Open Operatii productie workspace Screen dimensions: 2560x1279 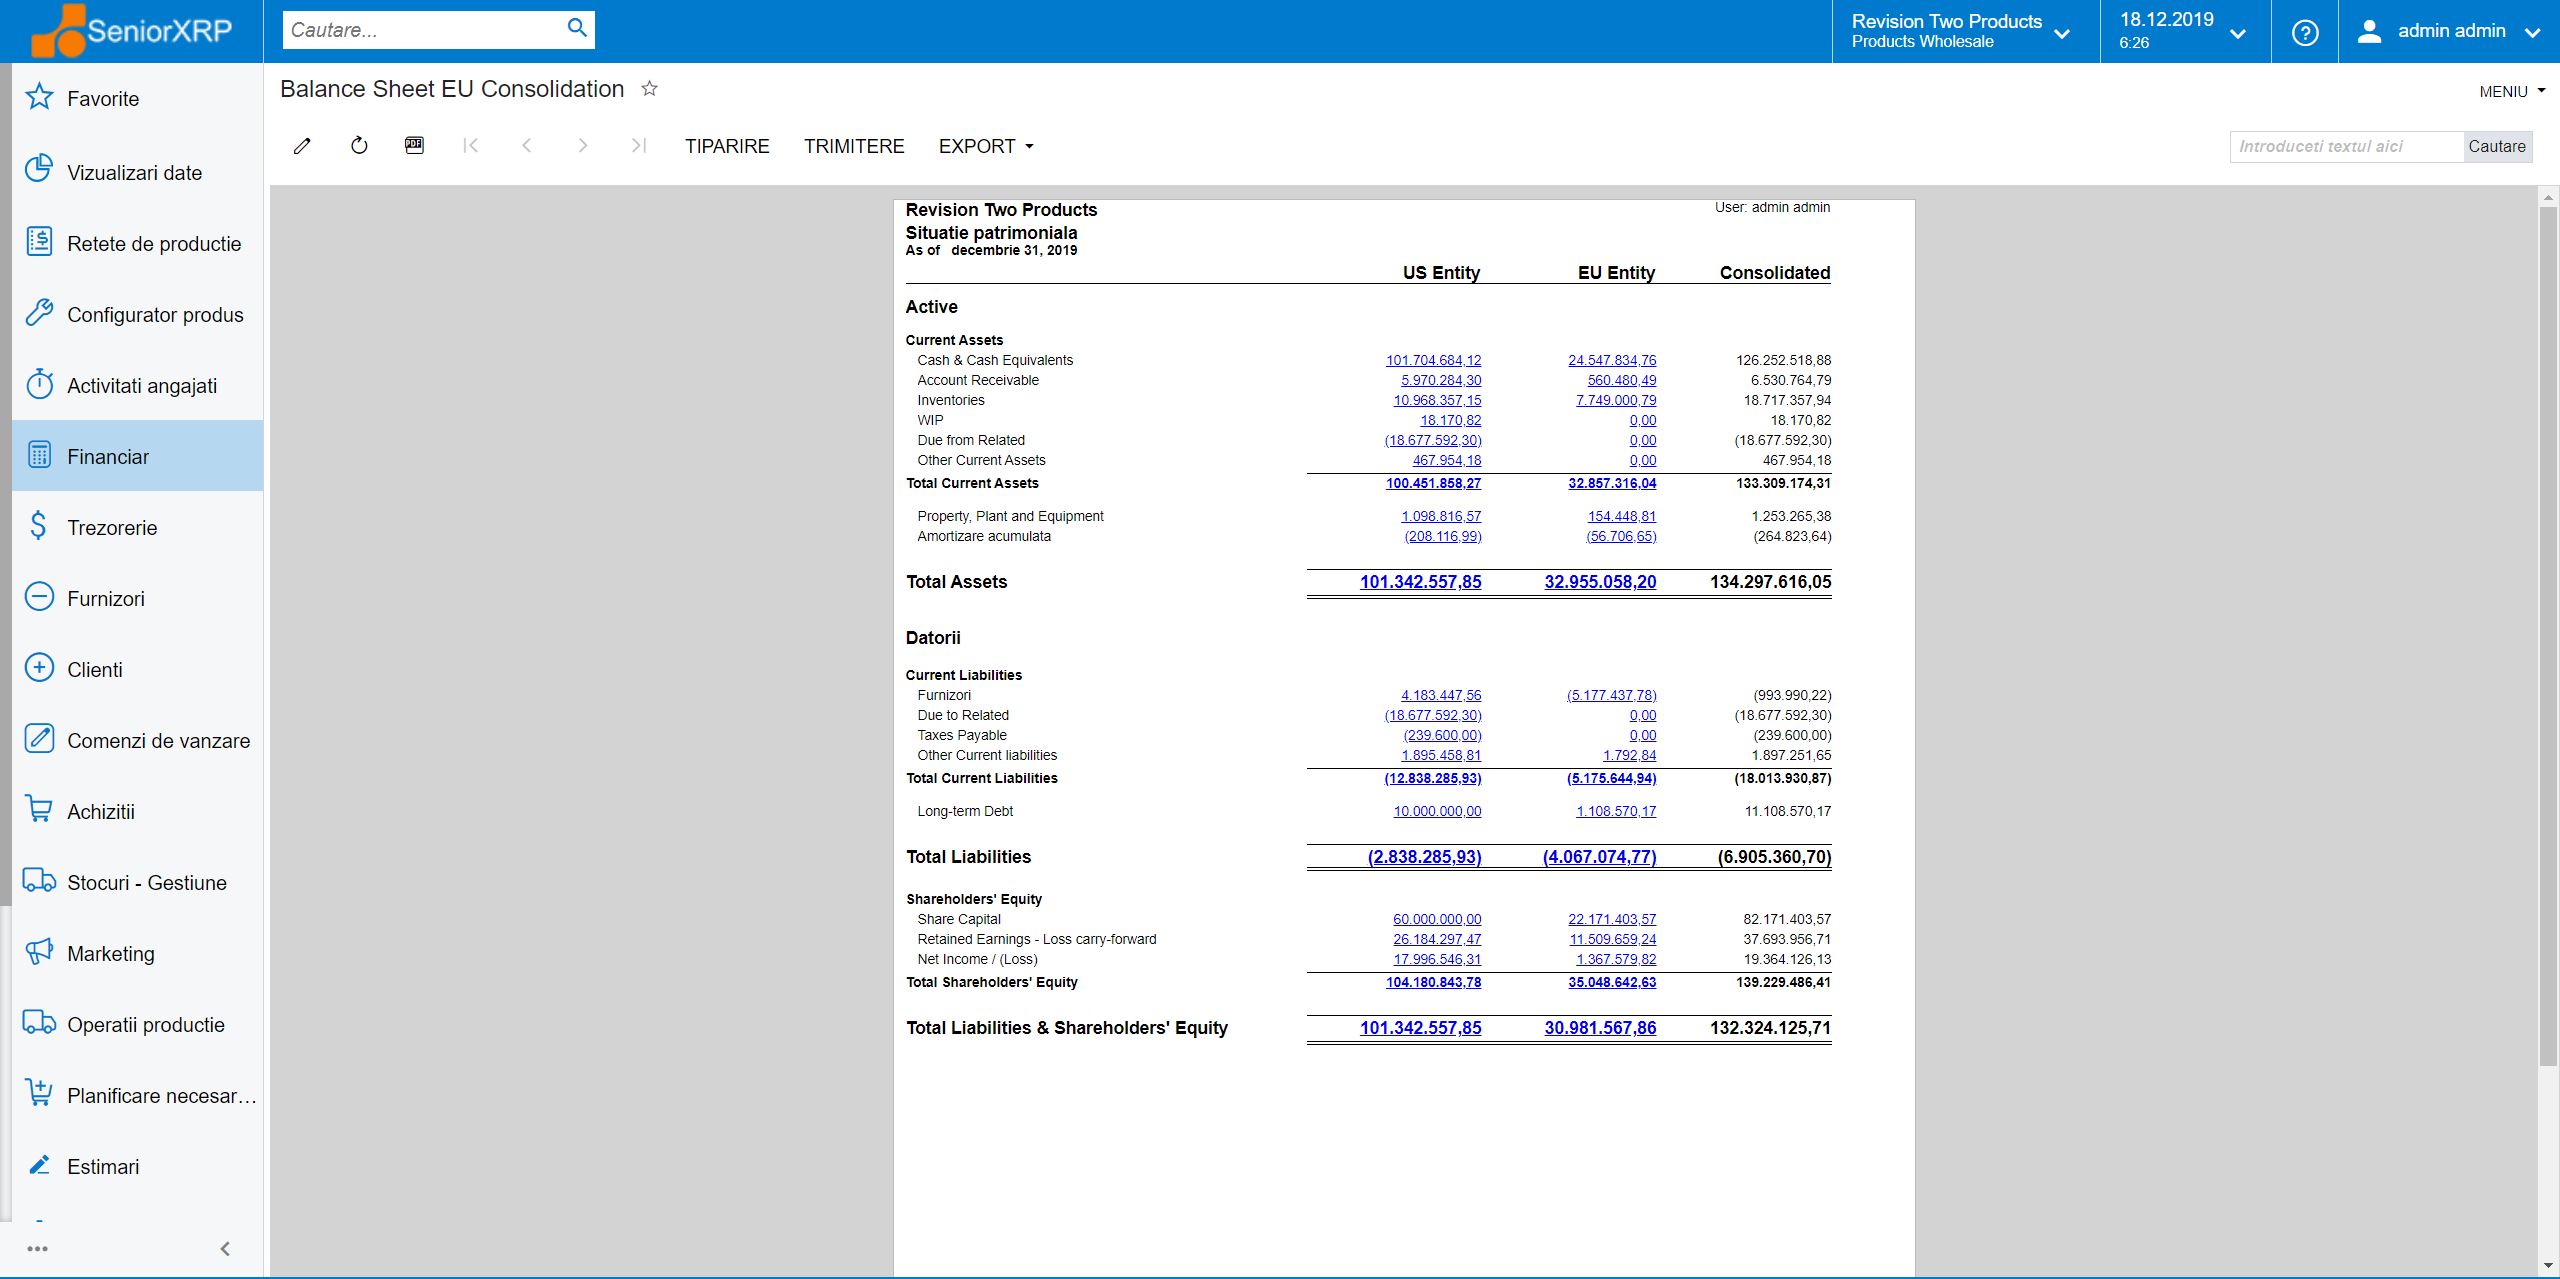137,1024
